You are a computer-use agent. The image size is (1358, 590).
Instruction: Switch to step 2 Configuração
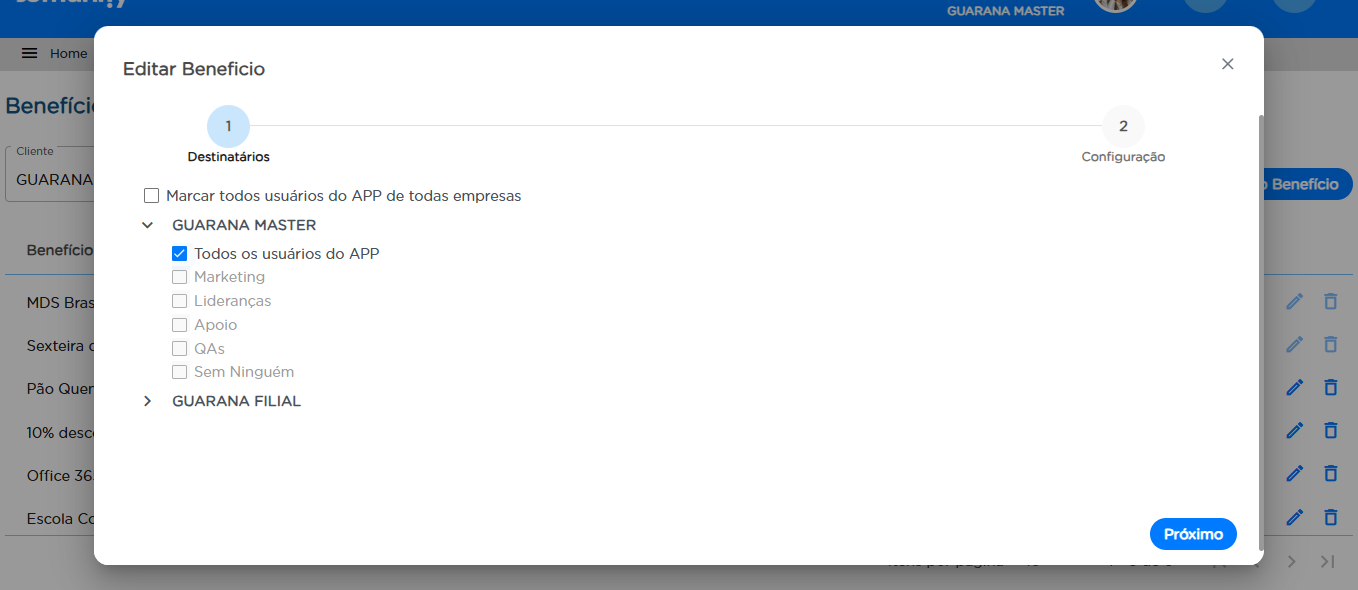click(x=1123, y=127)
